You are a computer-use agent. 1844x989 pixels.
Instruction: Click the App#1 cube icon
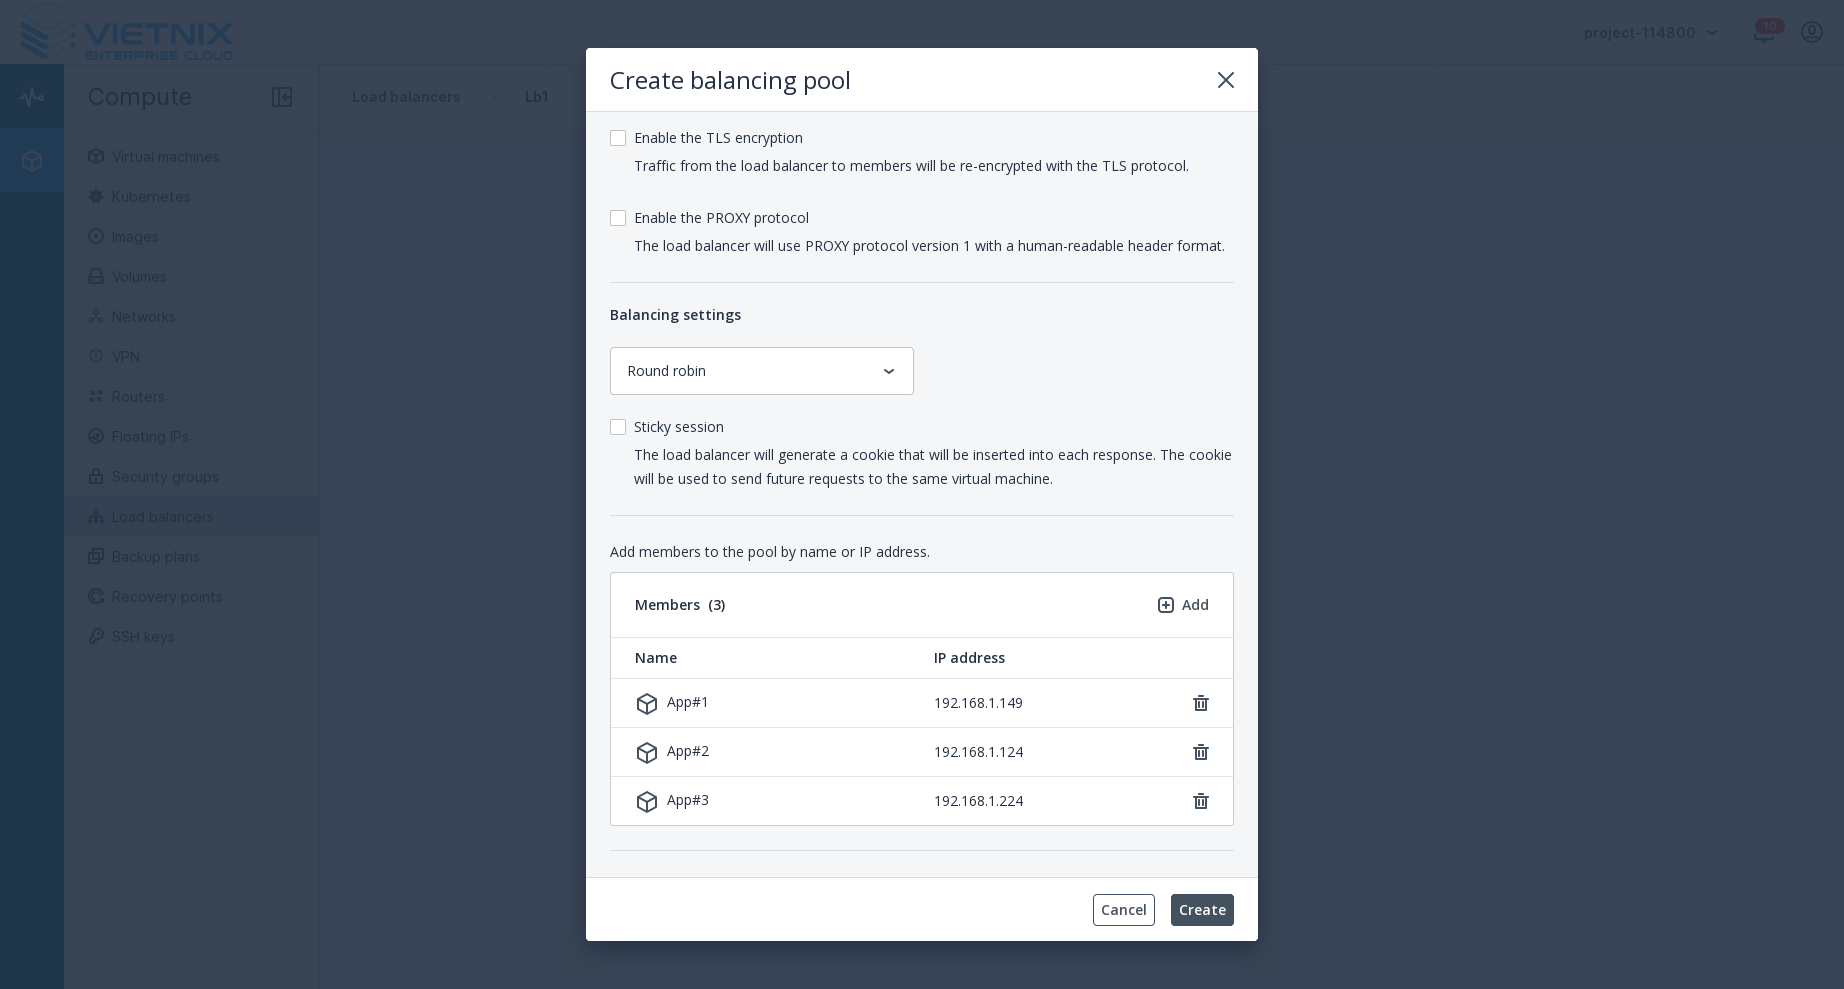point(647,704)
